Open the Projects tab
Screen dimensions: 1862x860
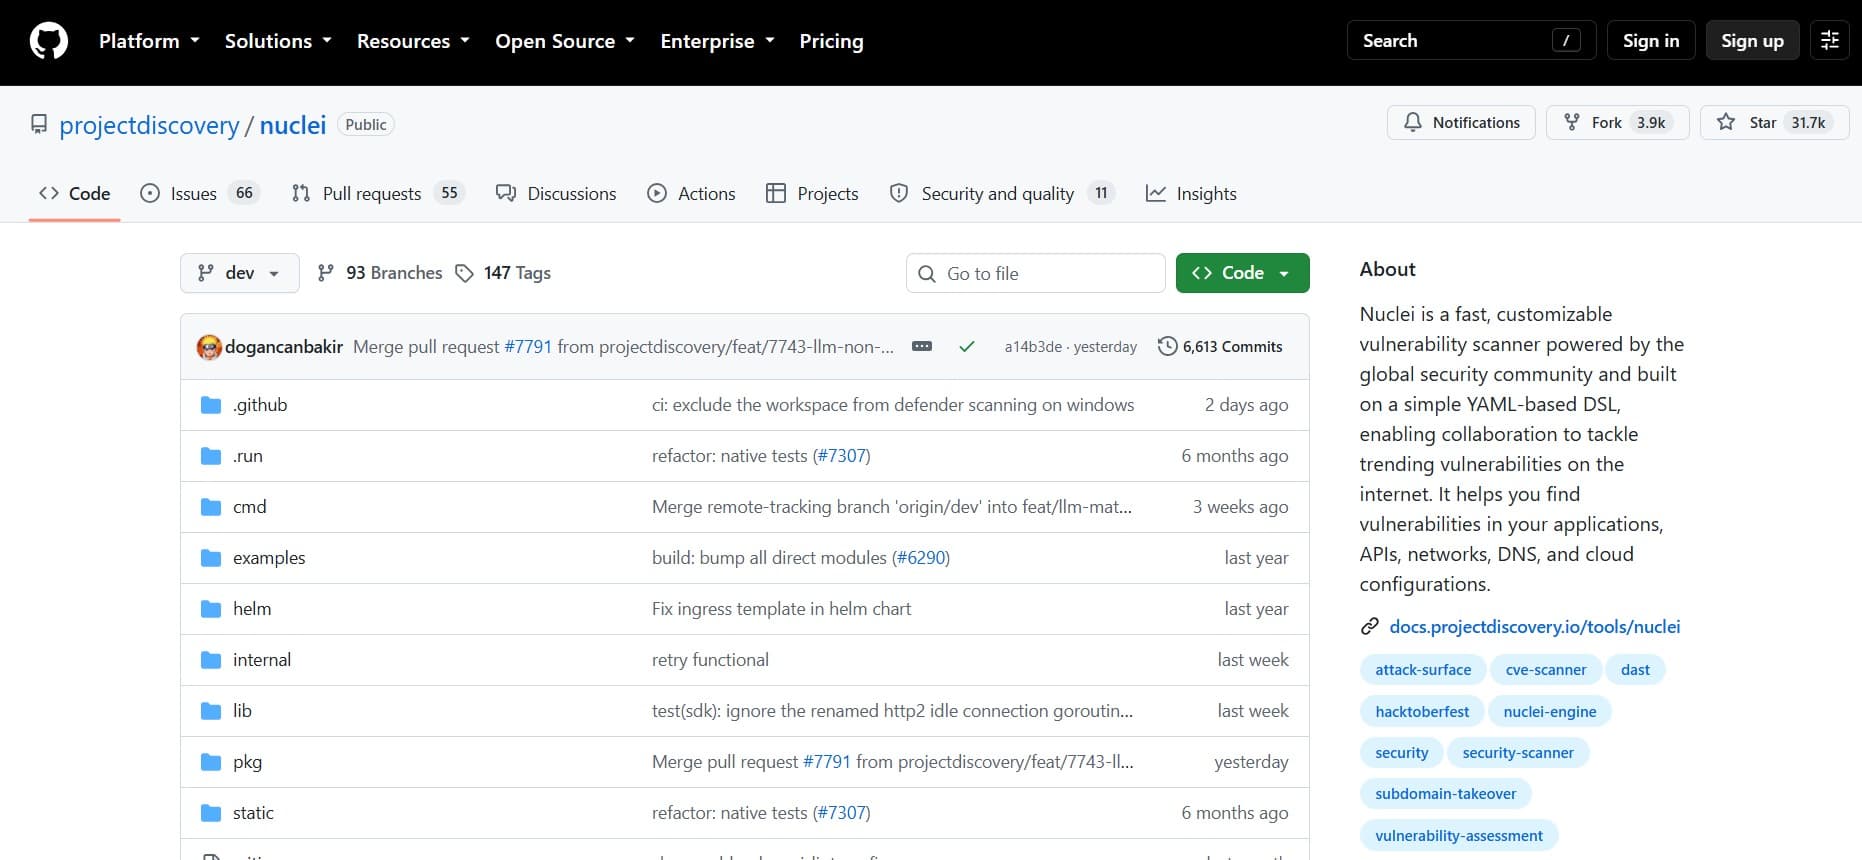[x=812, y=193]
